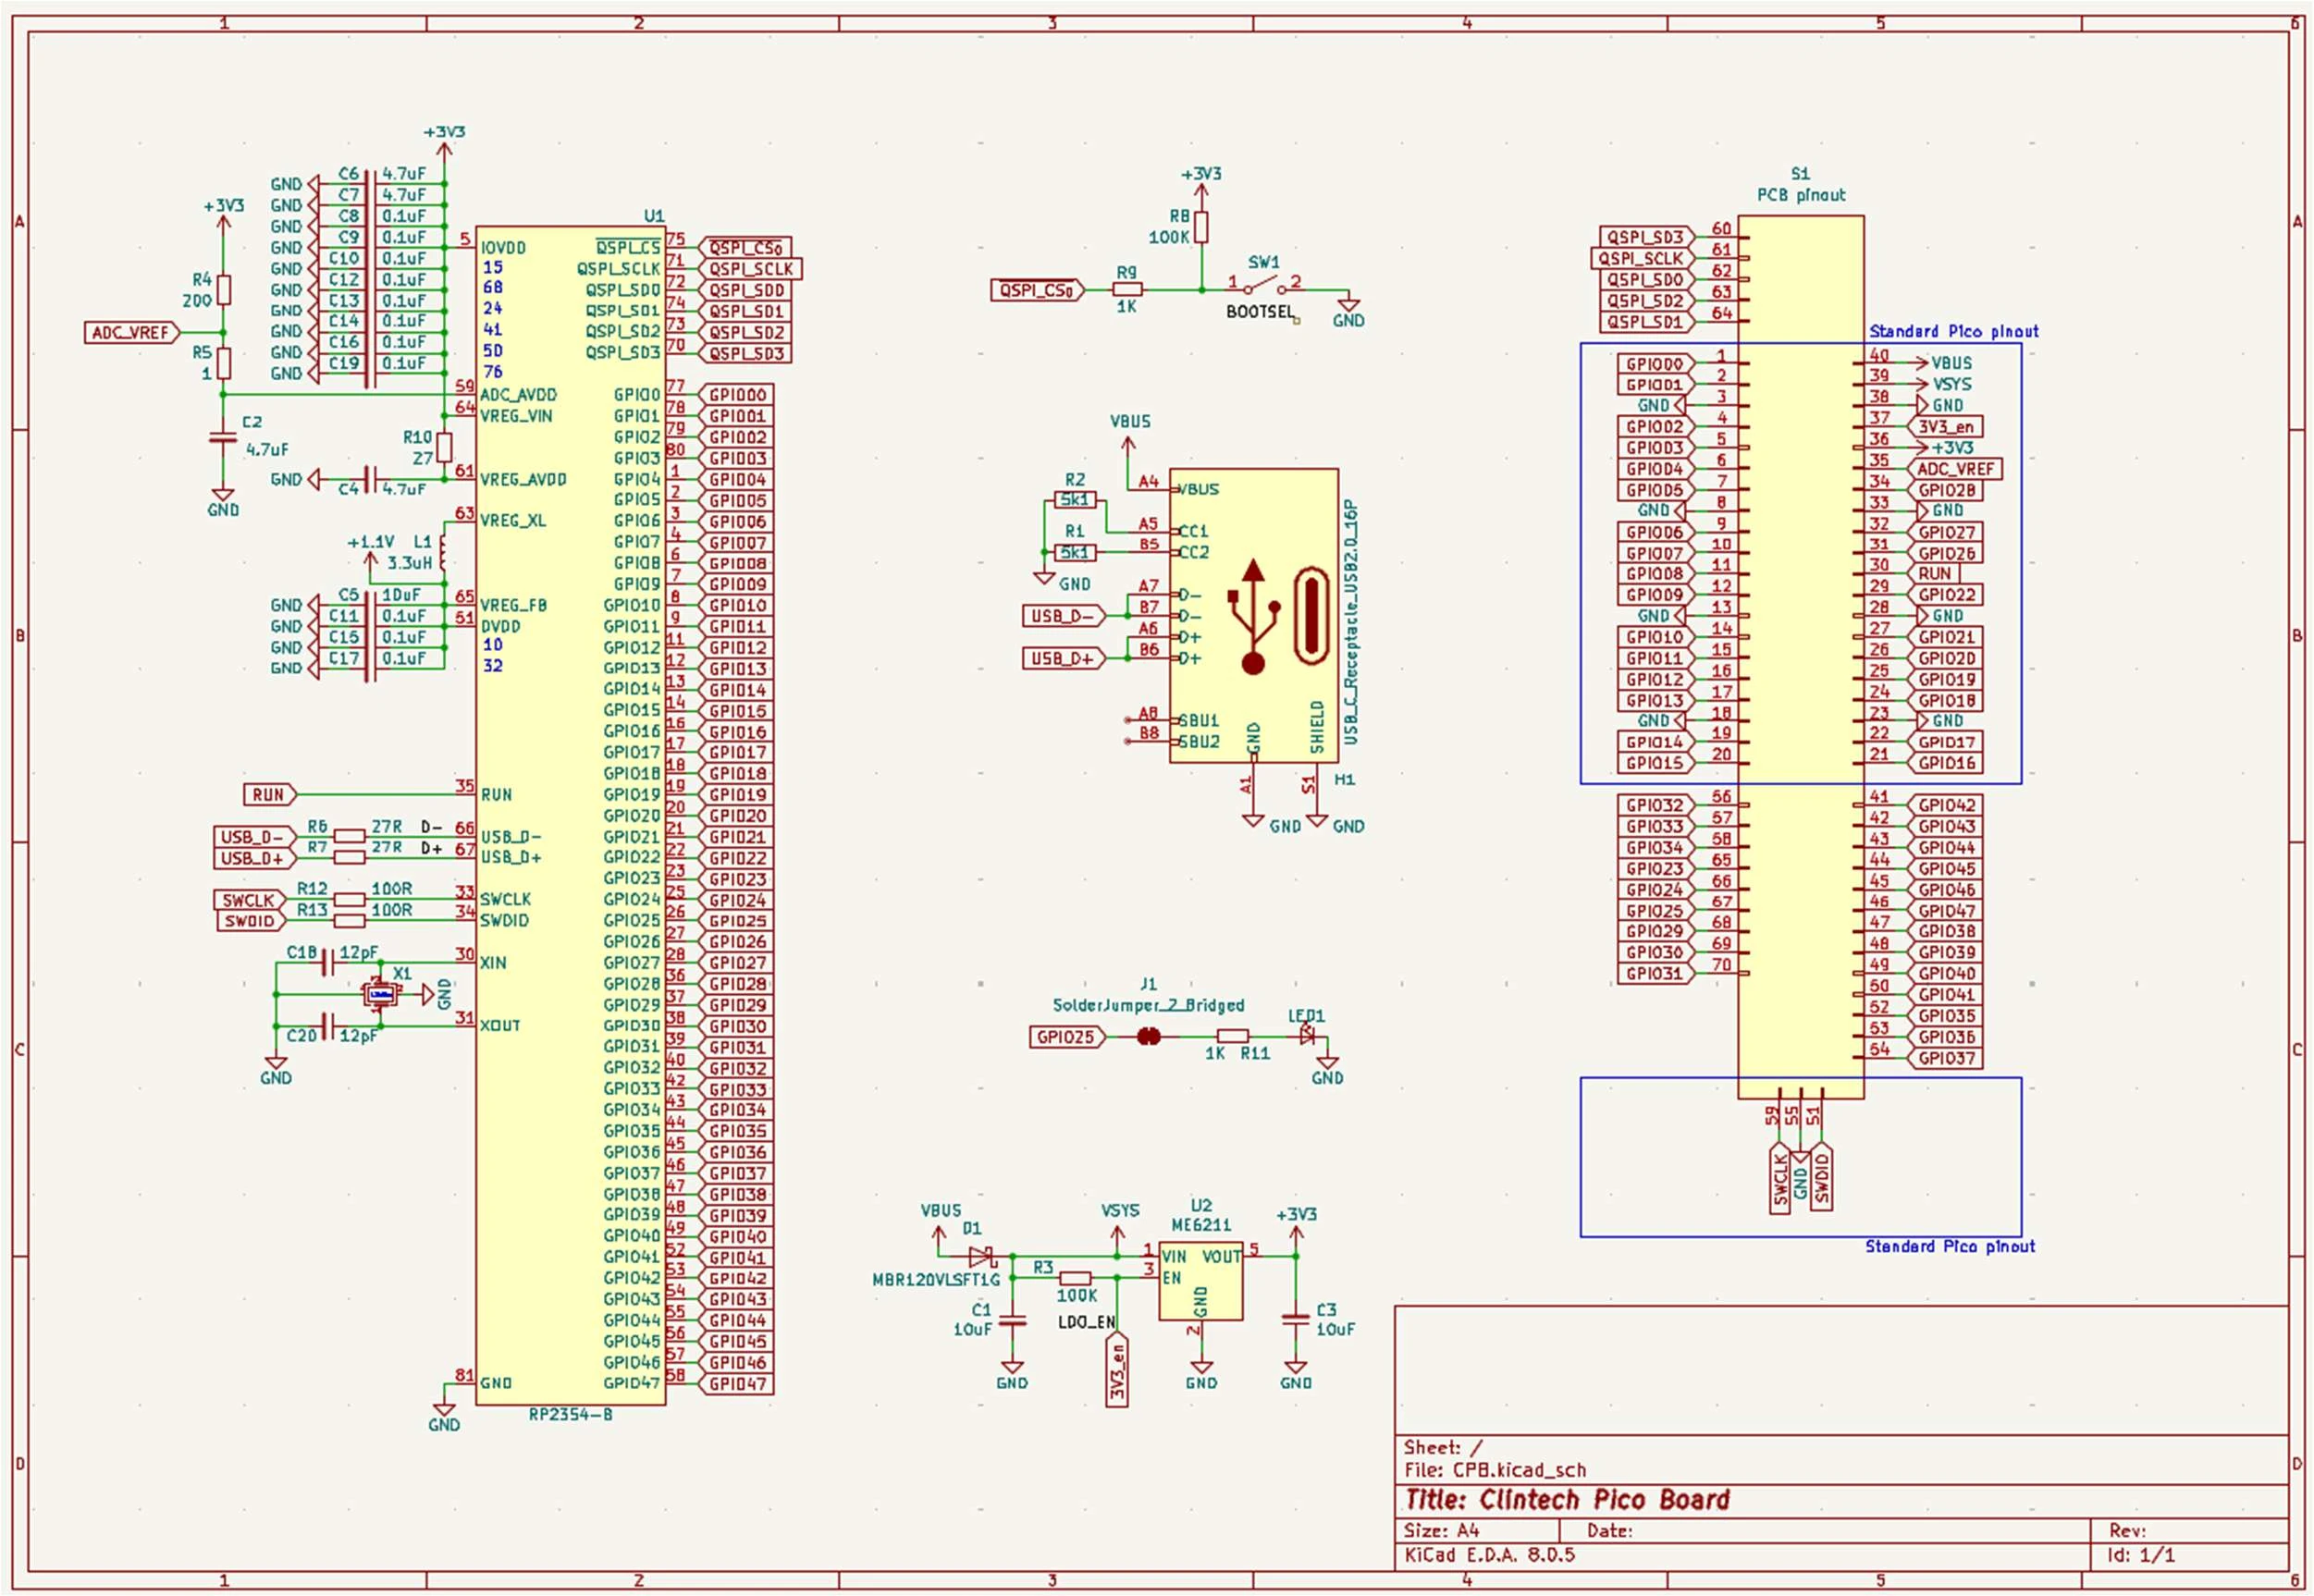2314x1596 pixels.
Task: Click resistor R8 100K symbol
Action: click(1201, 227)
